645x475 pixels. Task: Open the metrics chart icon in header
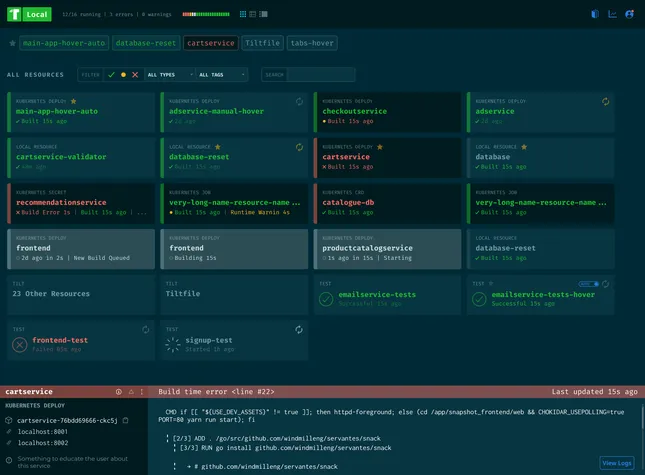pyautogui.click(x=613, y=14)
